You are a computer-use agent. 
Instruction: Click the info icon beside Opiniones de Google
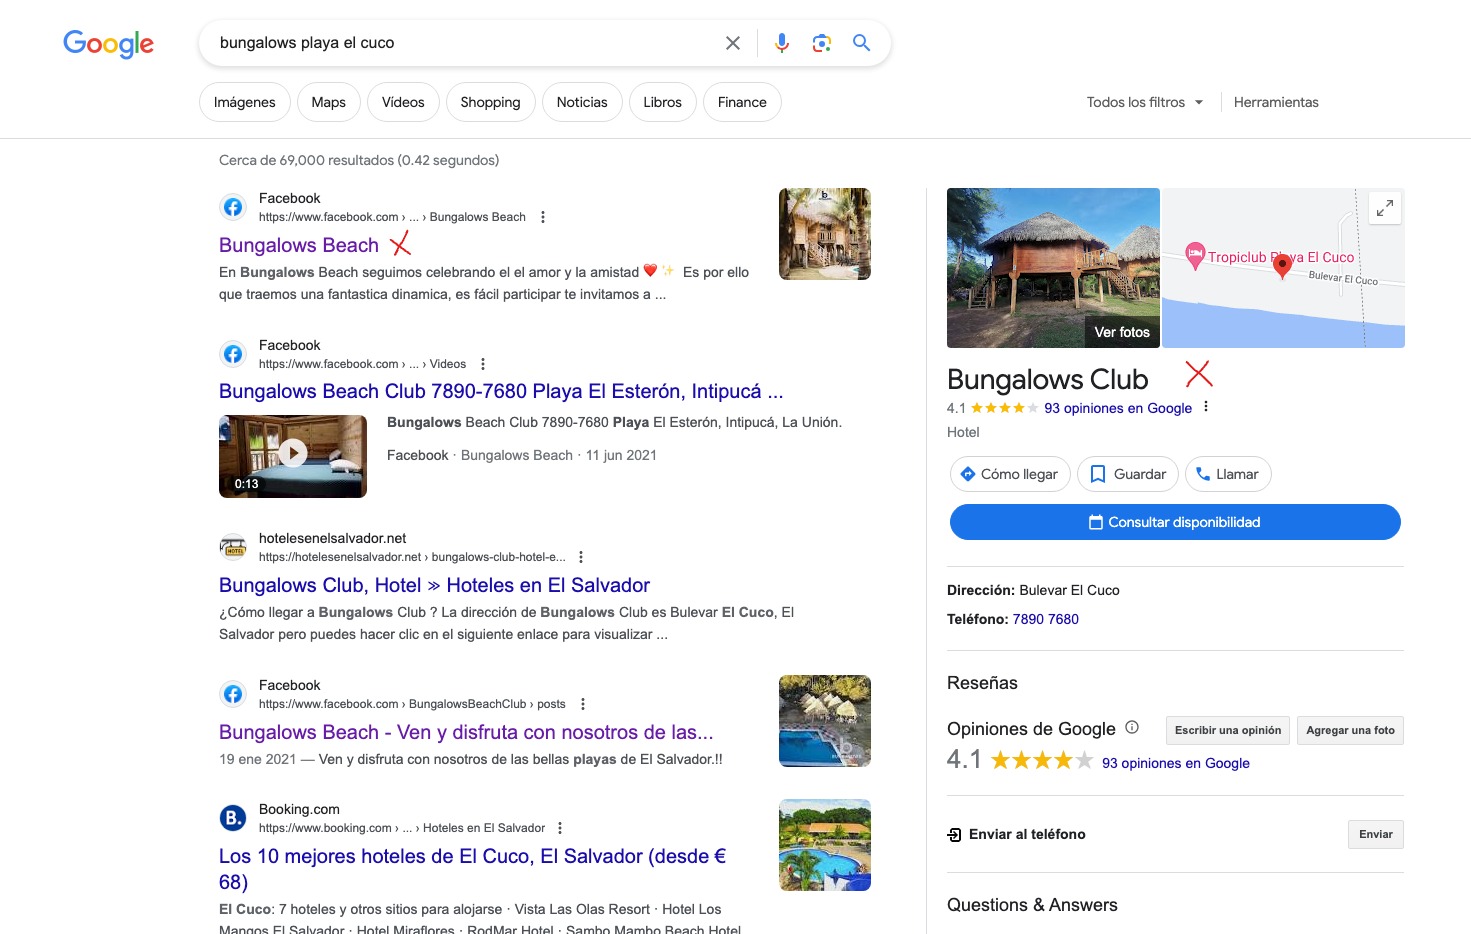(1132, 728)
